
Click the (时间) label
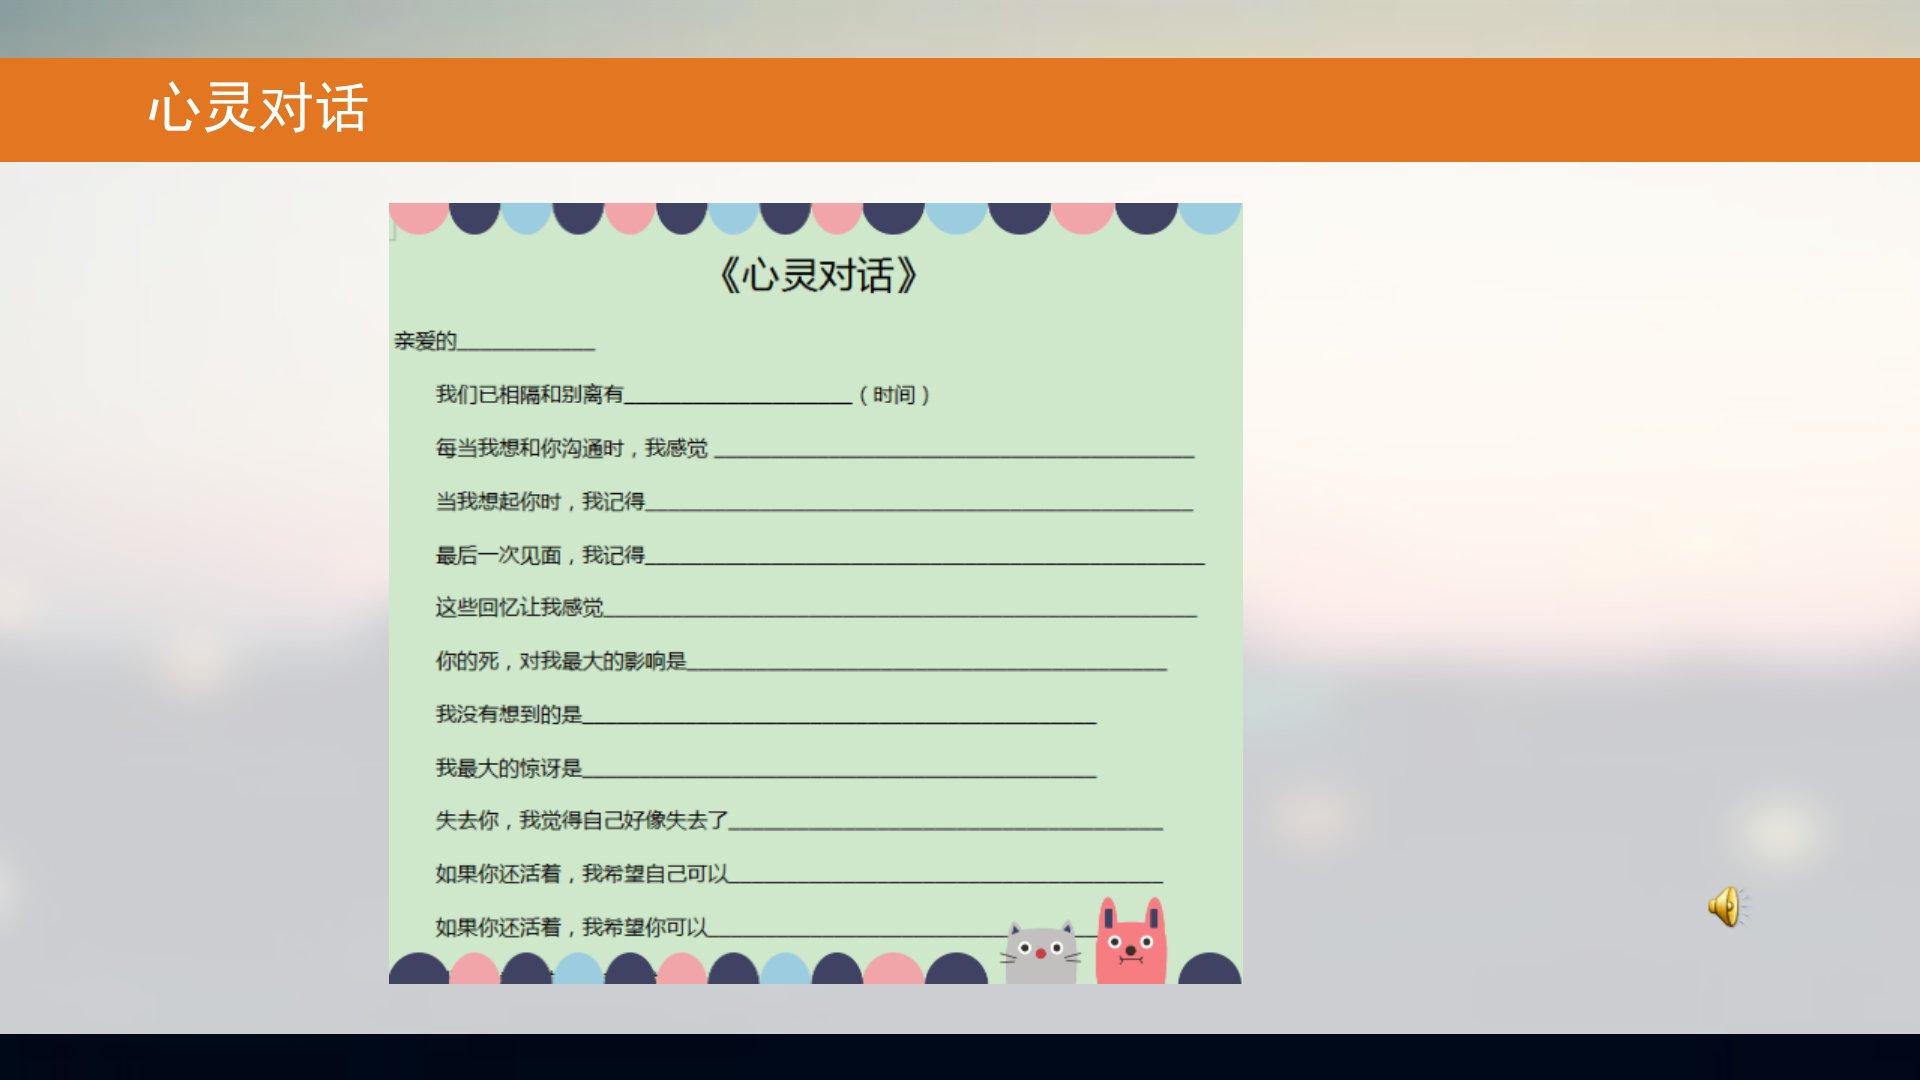895,395
